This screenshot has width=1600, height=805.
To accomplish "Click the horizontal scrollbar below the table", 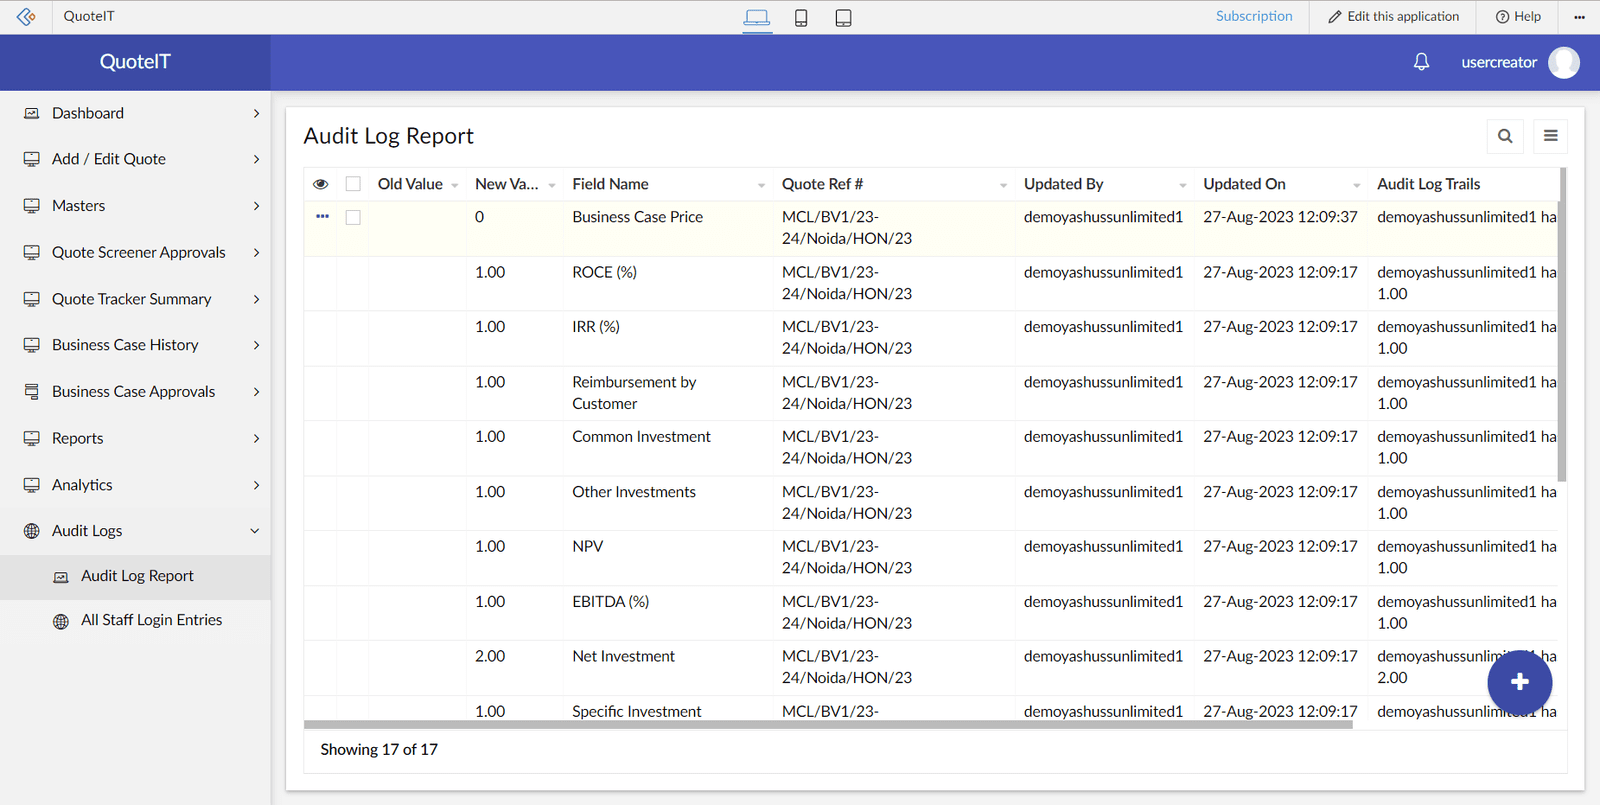I will (828, 725).
